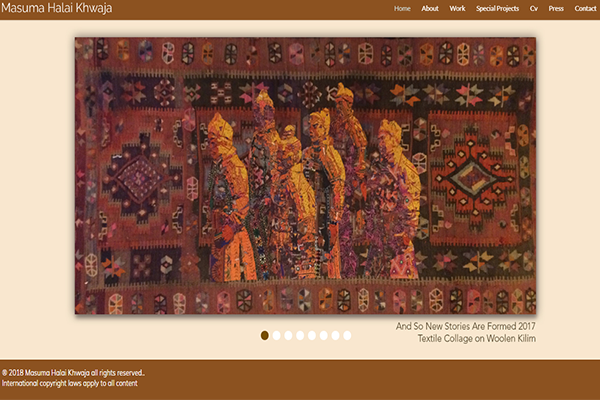Click caption 'Textile Collage on Woolen Kilim'
Screen dimensions: 600x400
tap(477, 338)
